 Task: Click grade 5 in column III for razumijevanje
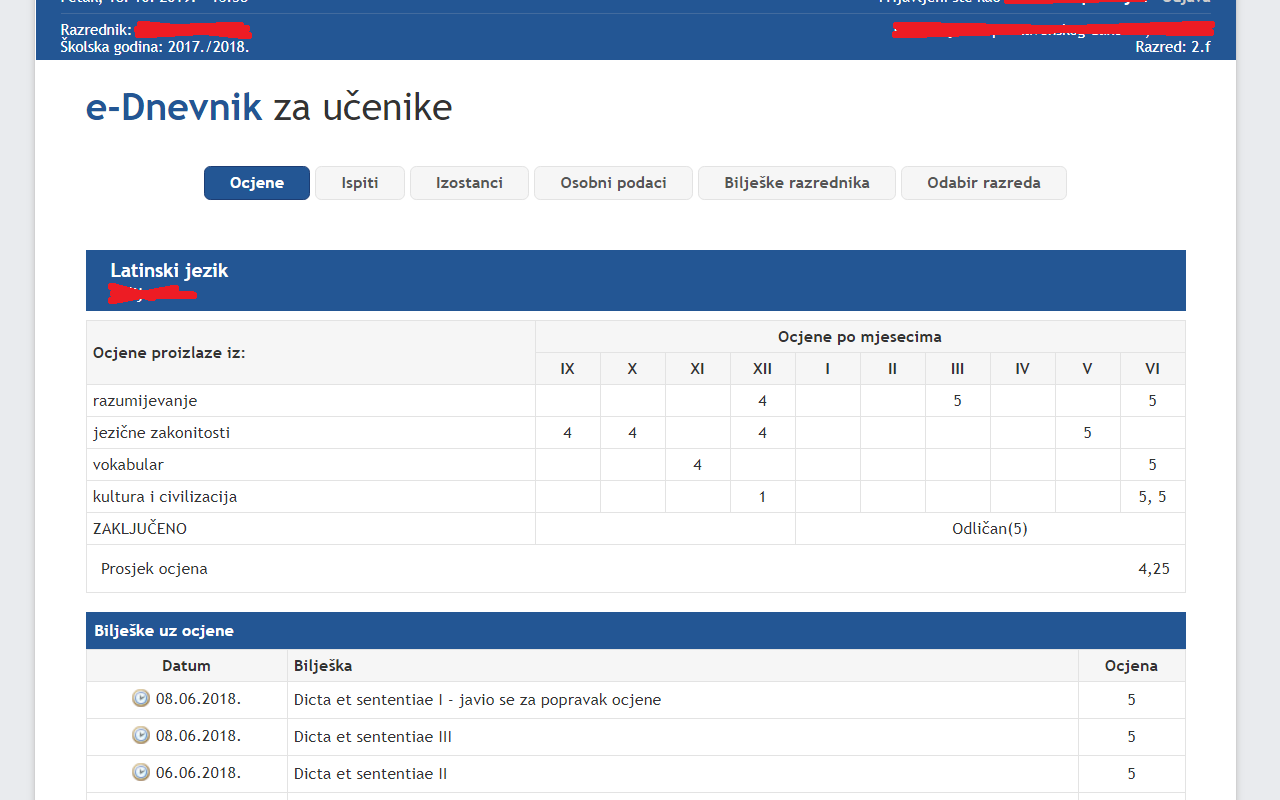[x=957, y=400]
